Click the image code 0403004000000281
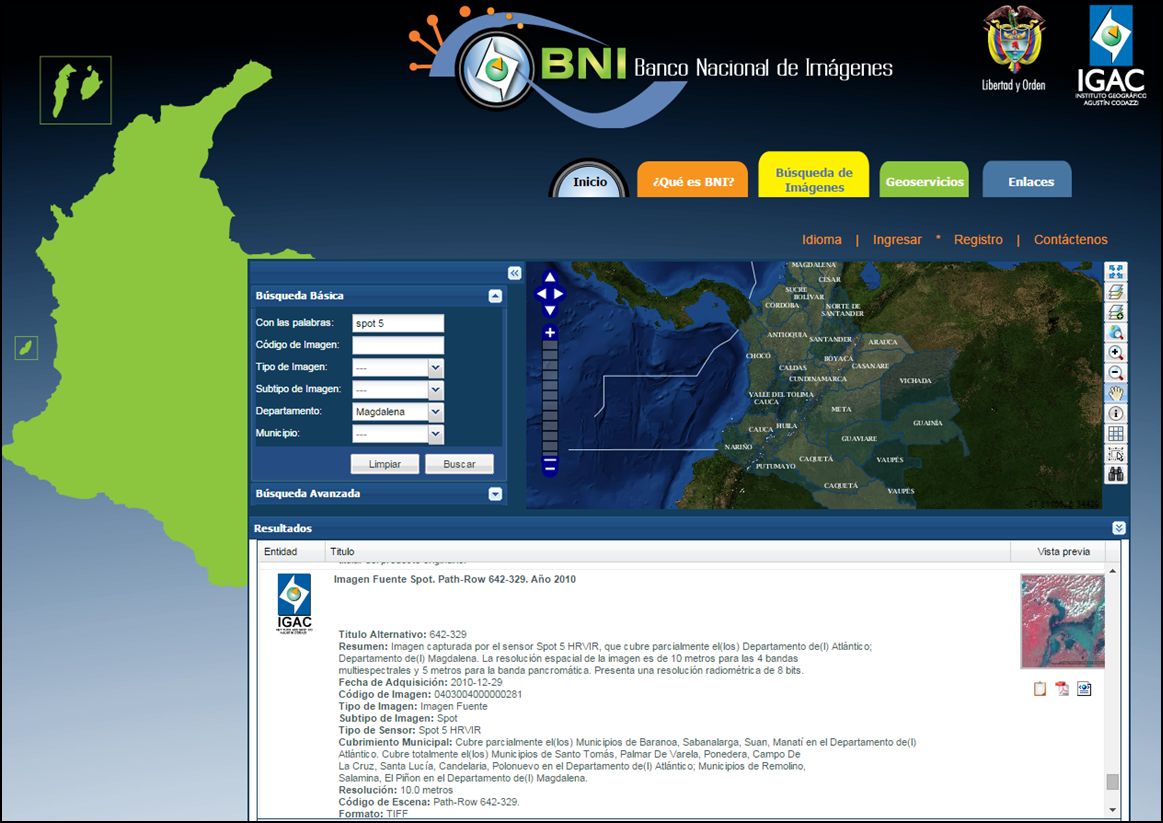 tap(478, 695)
